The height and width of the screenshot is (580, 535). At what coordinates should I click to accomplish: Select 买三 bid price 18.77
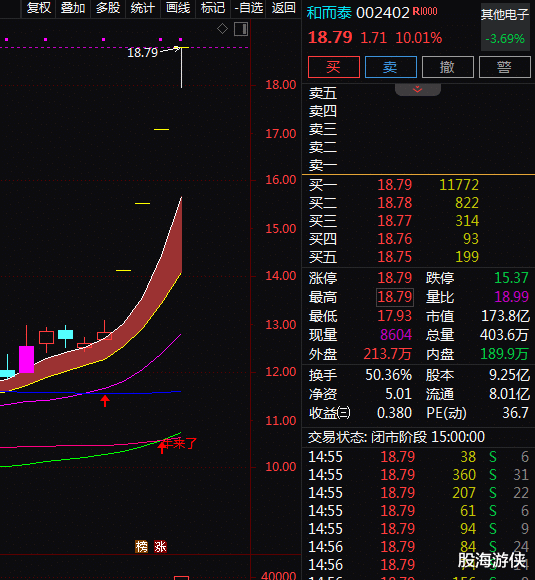point(394,221)
